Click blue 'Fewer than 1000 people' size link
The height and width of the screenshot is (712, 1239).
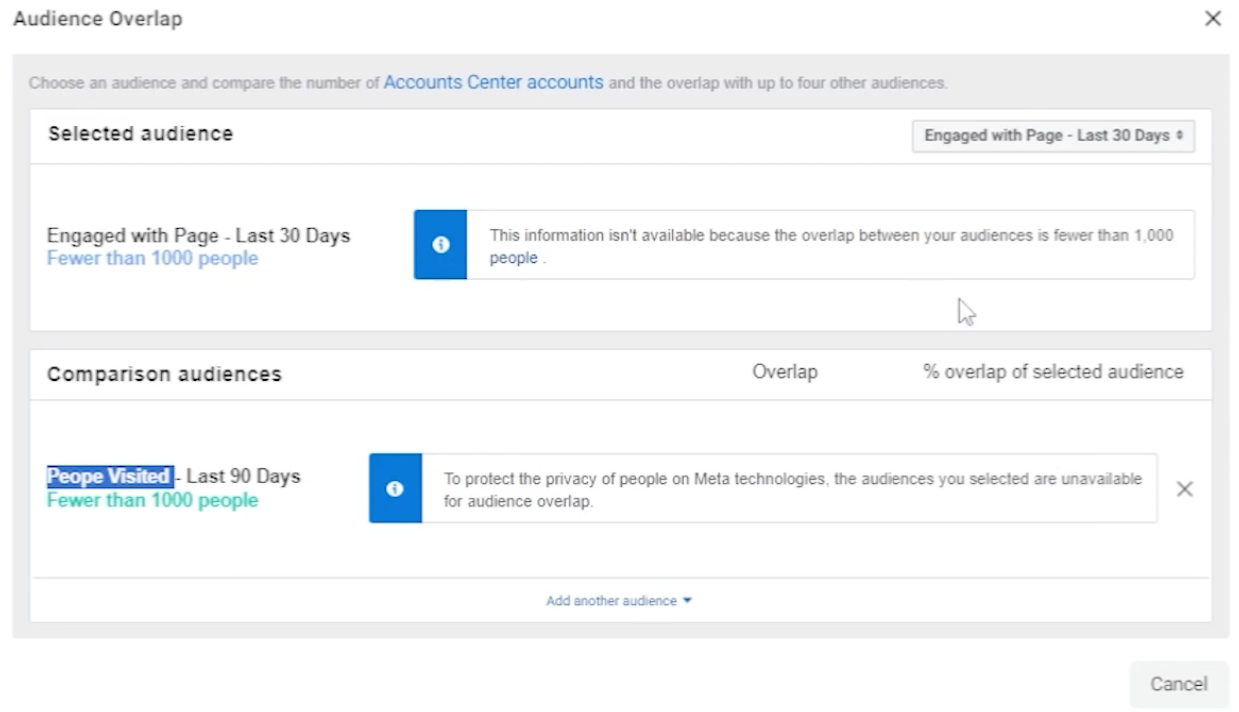(x=152, y=259)
